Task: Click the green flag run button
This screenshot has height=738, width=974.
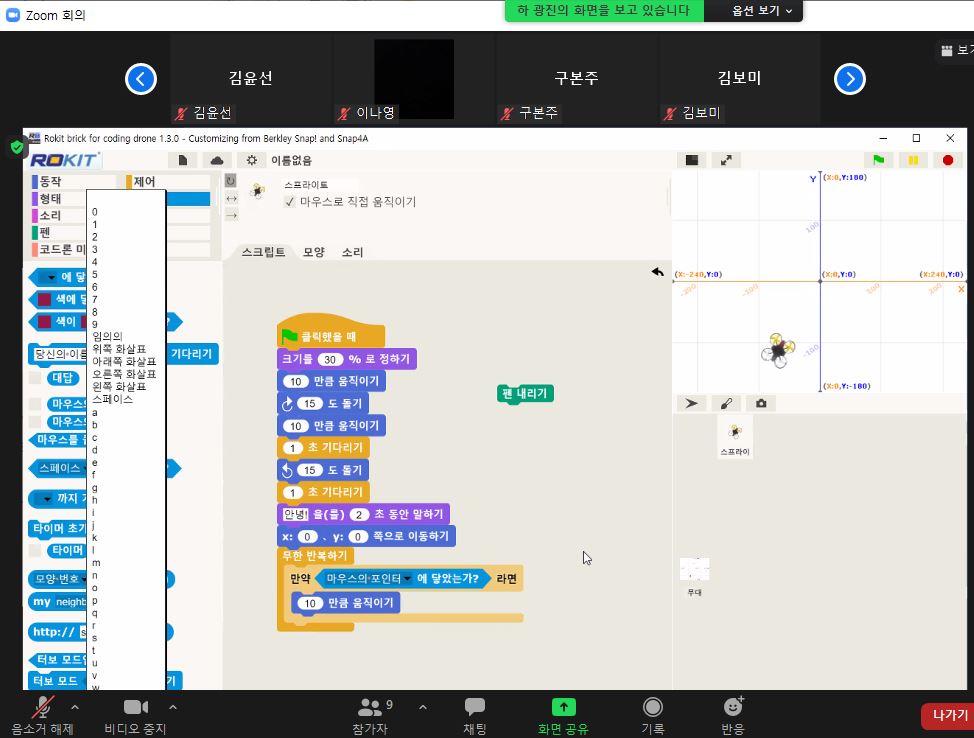Action: (878, 160)
